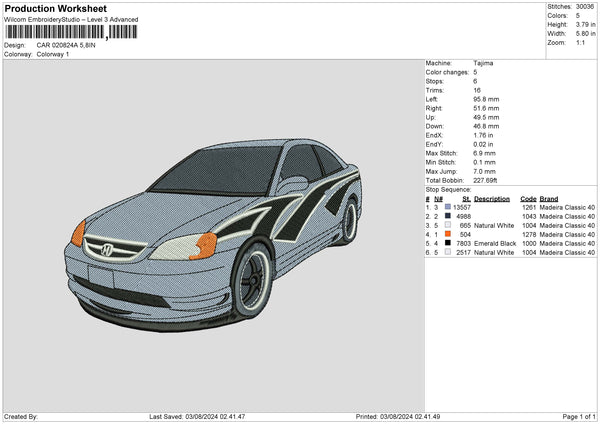Click the Description column header

493,198
